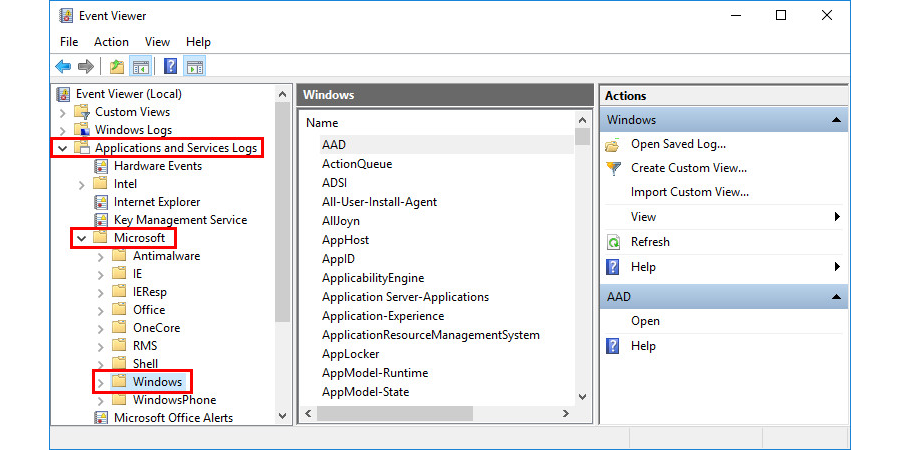The height and width of the screenshot is (450, 900).
Task: Select the Shell tree folder
Action: (145, 364)
